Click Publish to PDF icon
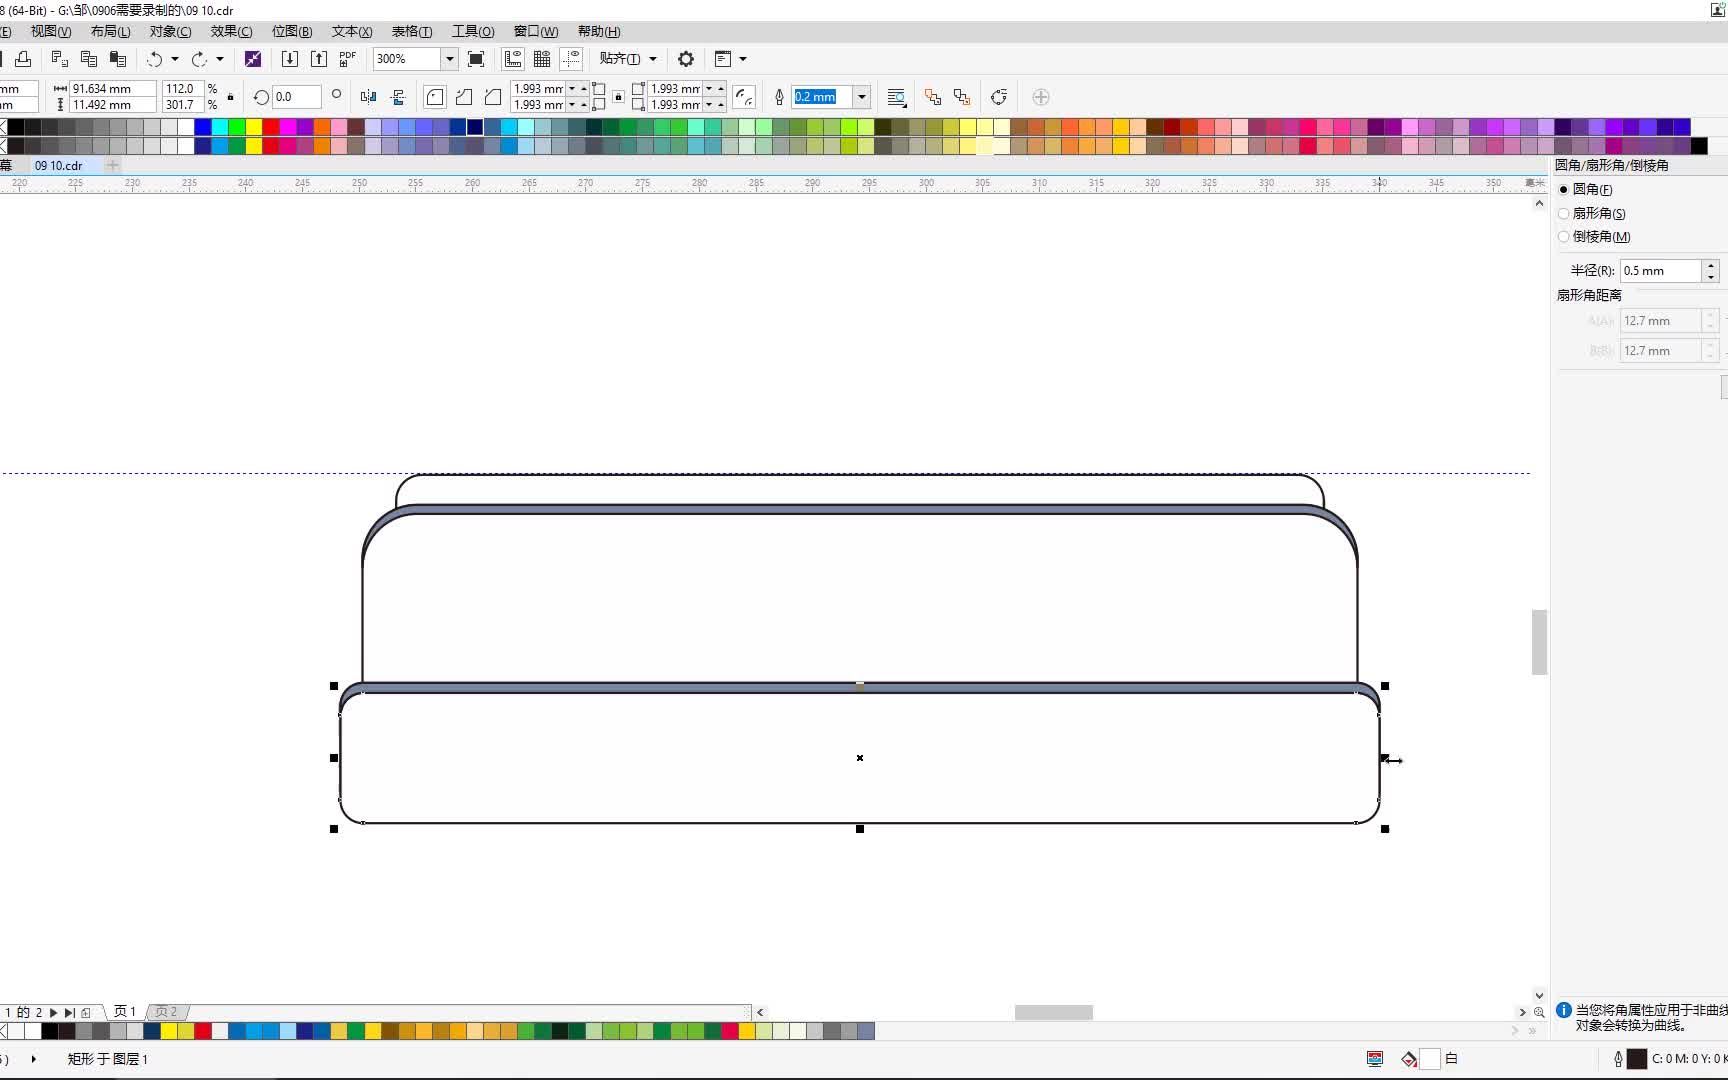This screenshot has height=1080, width=1728. click(348, 59)
